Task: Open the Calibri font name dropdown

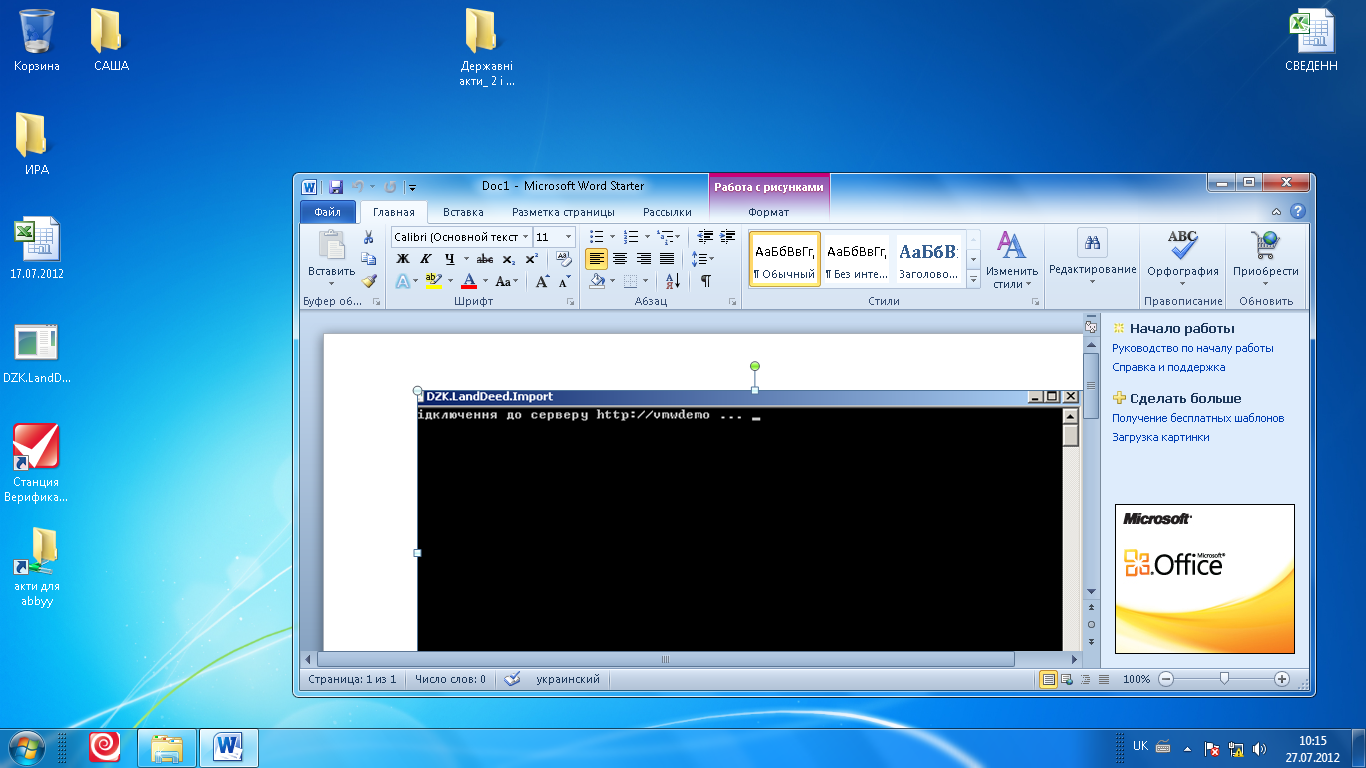Action: [525, 237]
